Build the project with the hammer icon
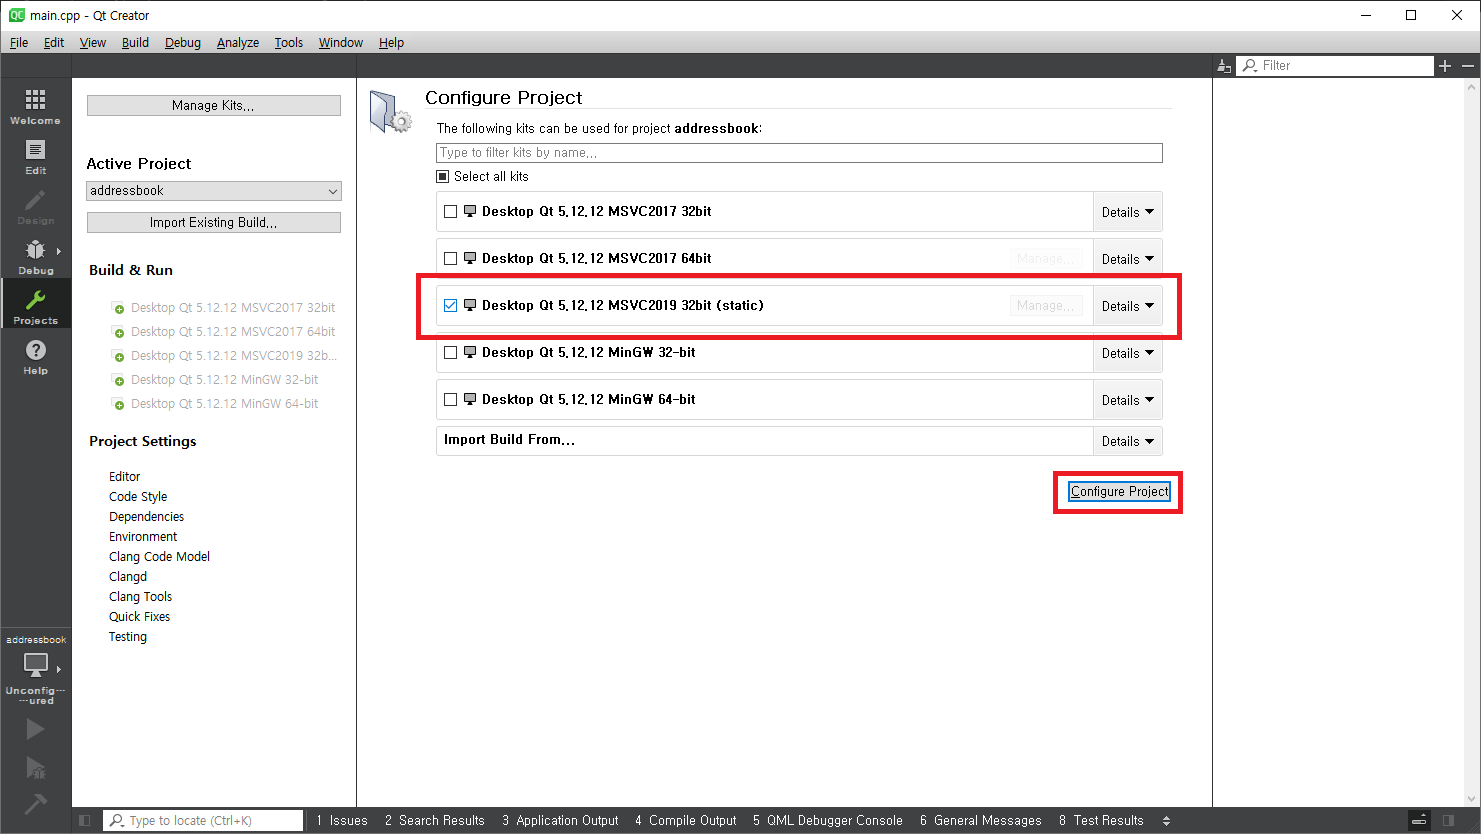 tap(35, 804)
